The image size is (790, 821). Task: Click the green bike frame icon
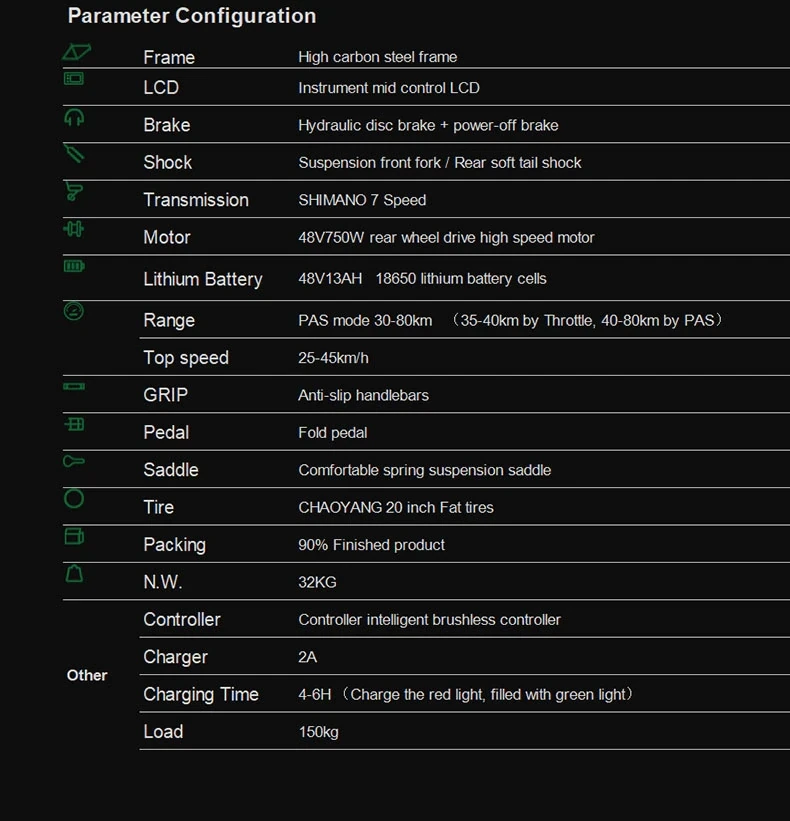coord(76,52)
